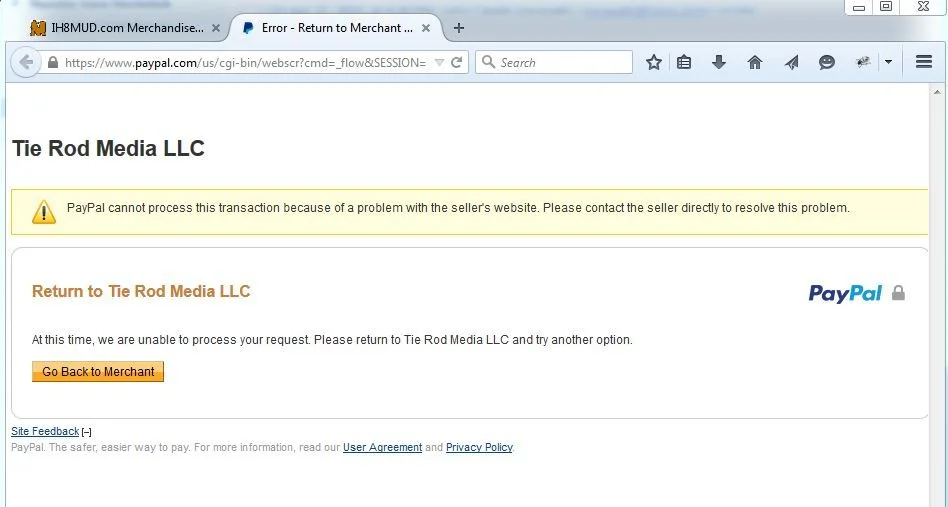The height and width of the screenshot is (507, 948).
Task: Click the magnifier icon in search box
Action: (489, 62)
